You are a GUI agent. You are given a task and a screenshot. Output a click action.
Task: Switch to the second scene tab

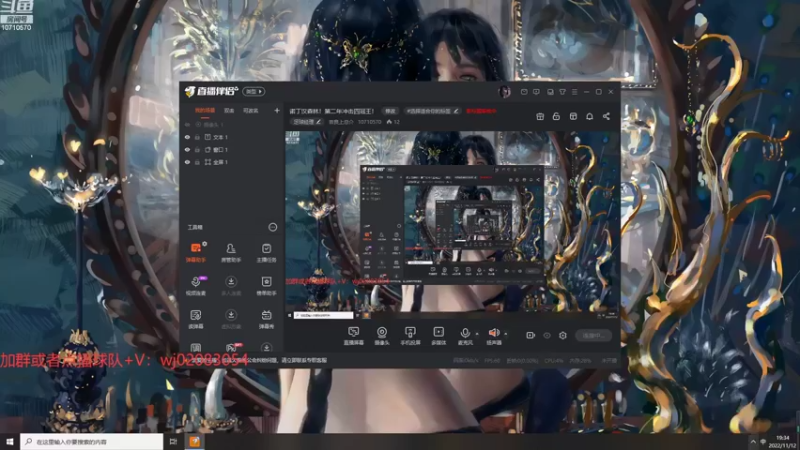[229, 110]
